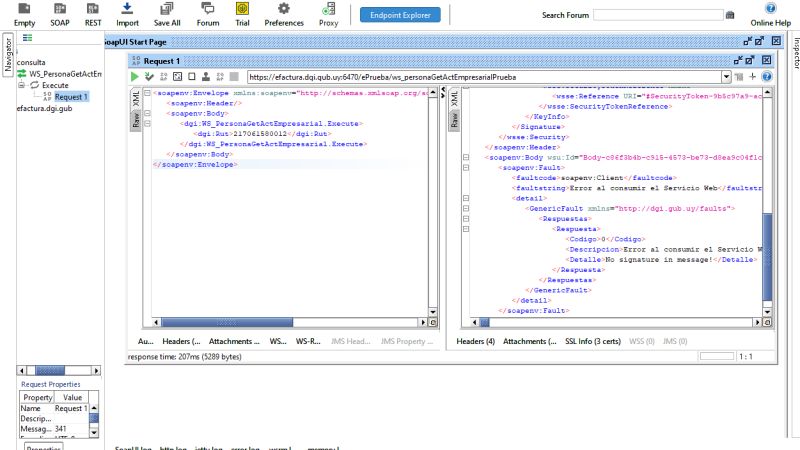Click the Rut value 217061580012
This screenshot has width=800, height=450.
[260, 134]
